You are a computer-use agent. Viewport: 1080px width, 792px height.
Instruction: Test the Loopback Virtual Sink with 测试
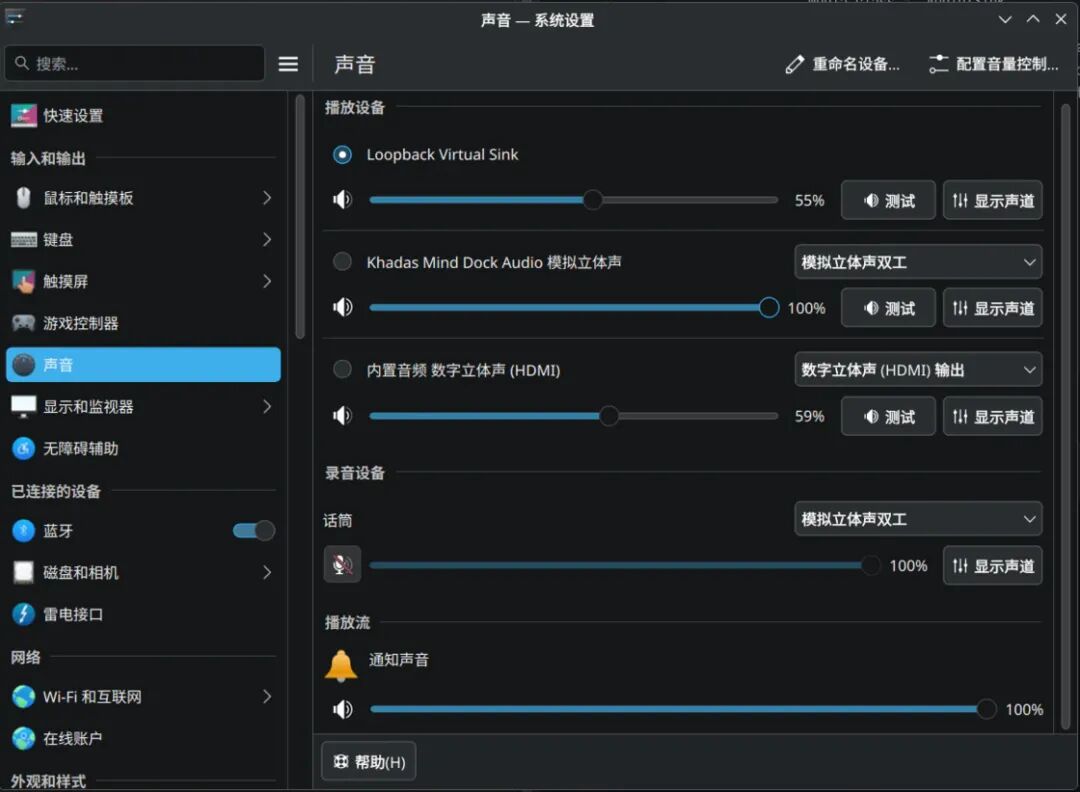tap(888, 200)
